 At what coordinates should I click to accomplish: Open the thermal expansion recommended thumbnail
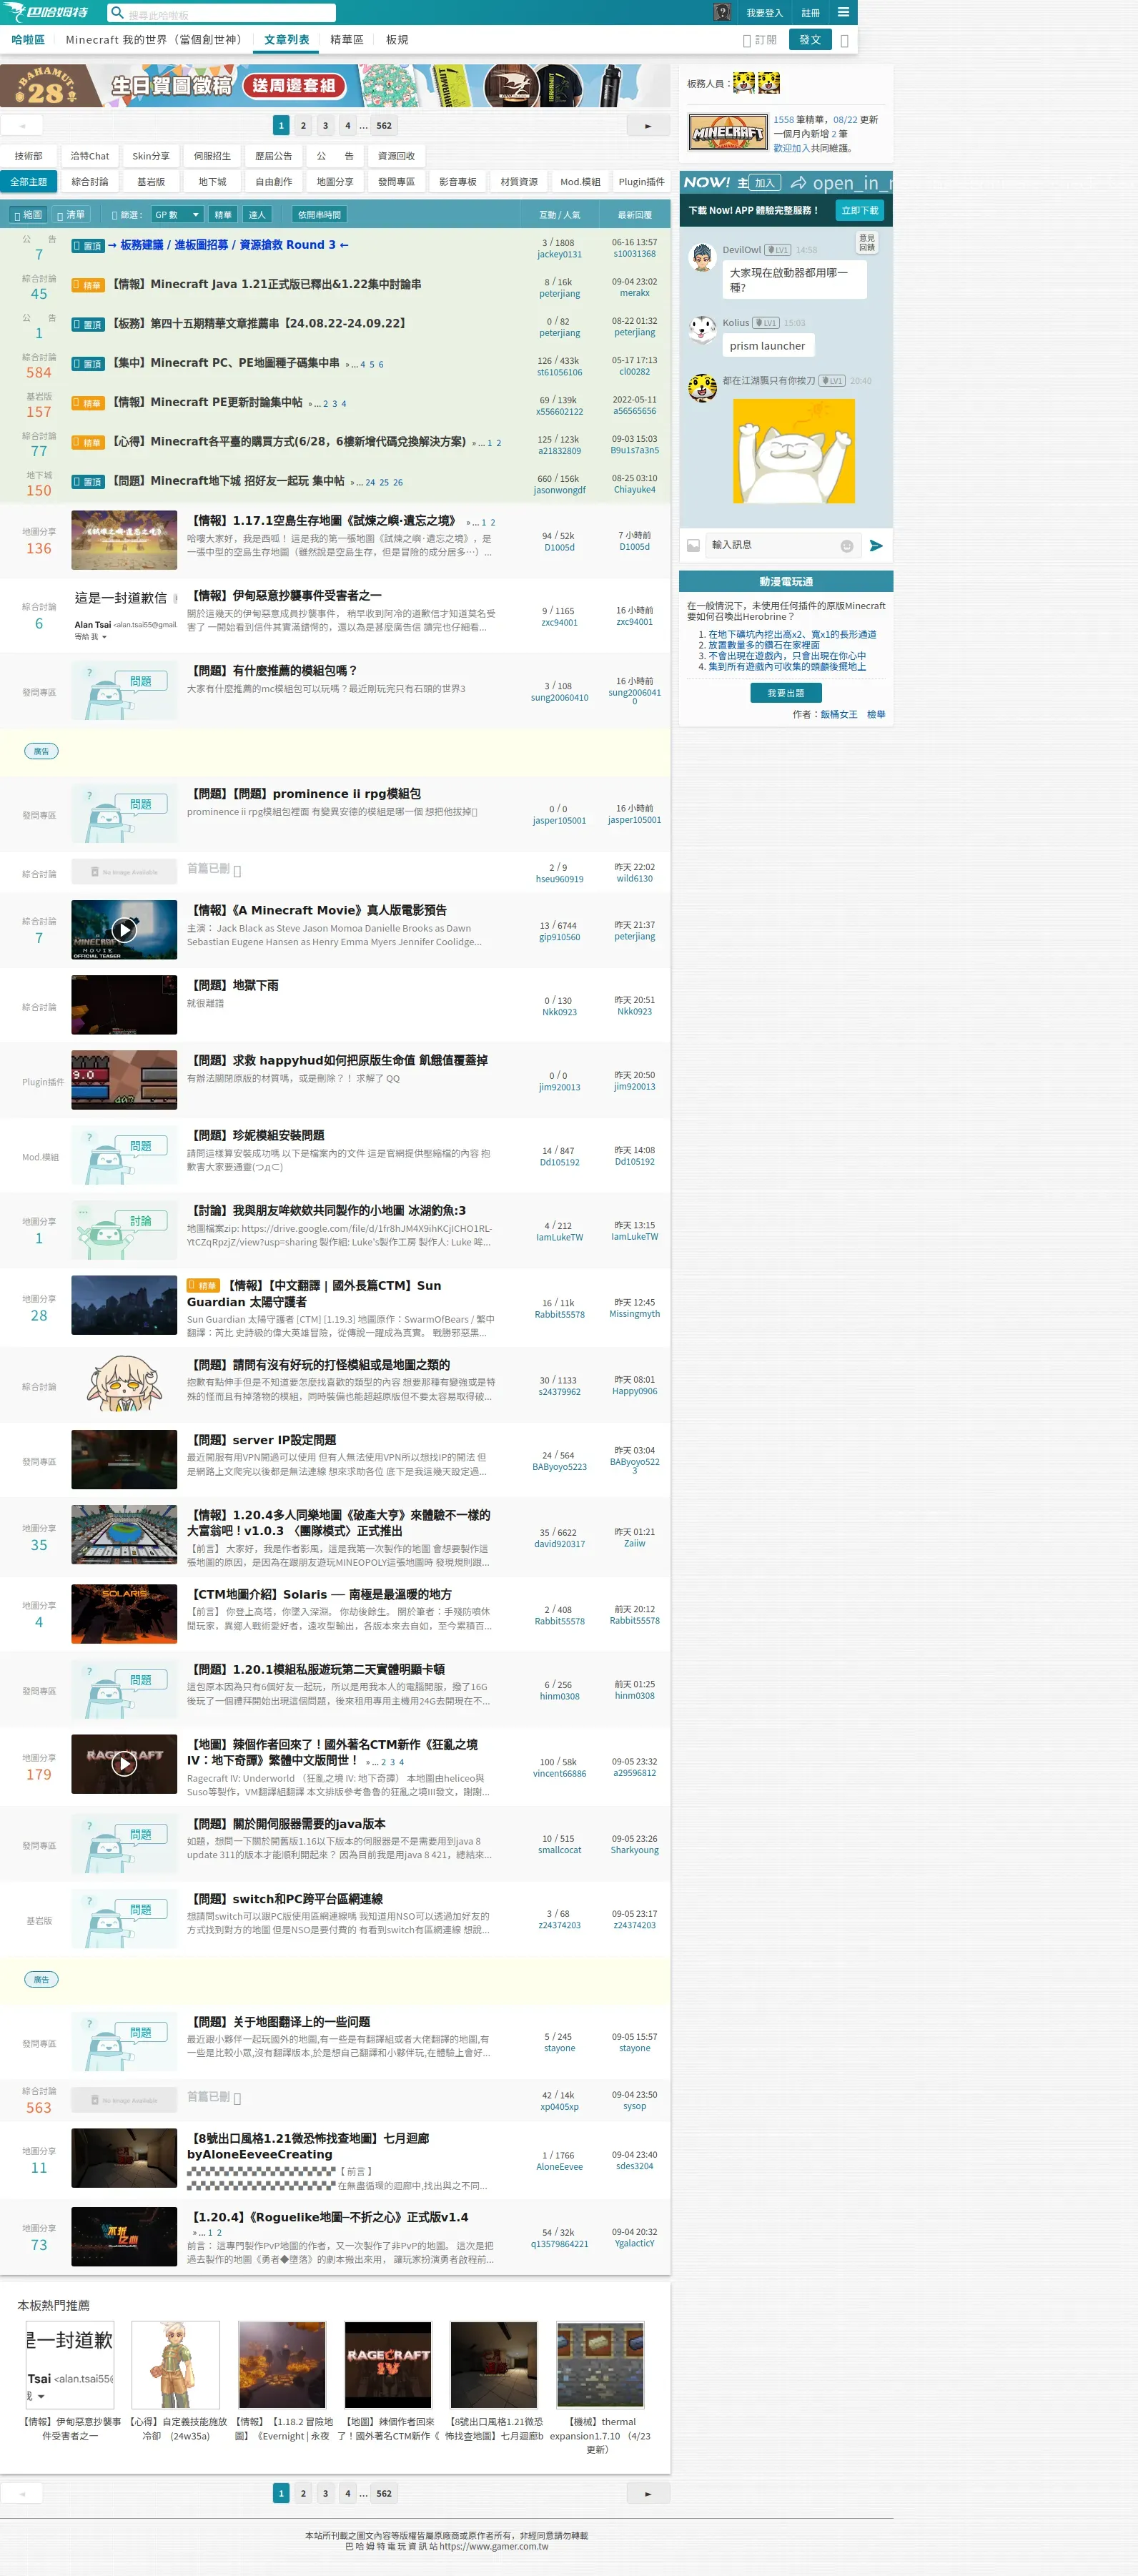click(x=600, y=2364)
